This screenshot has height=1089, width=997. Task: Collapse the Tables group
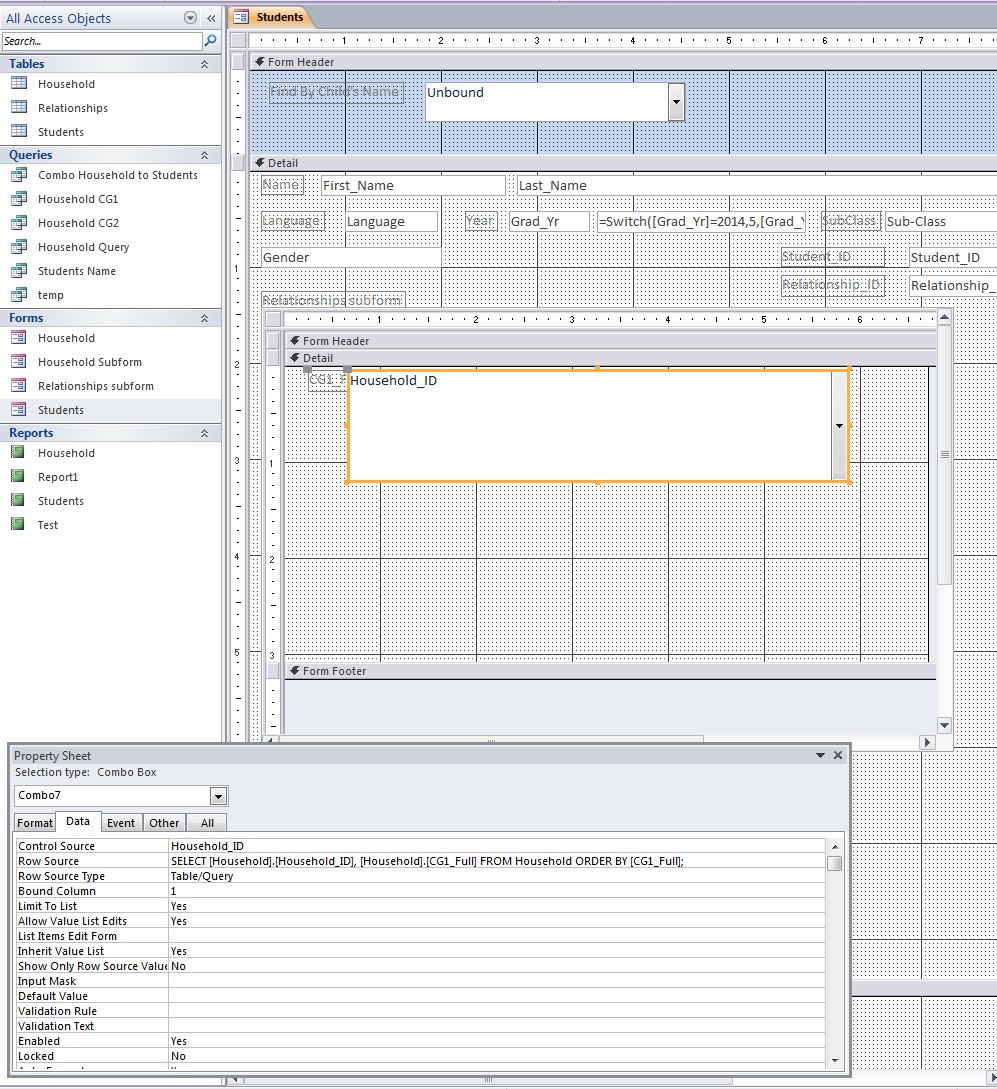205,64
